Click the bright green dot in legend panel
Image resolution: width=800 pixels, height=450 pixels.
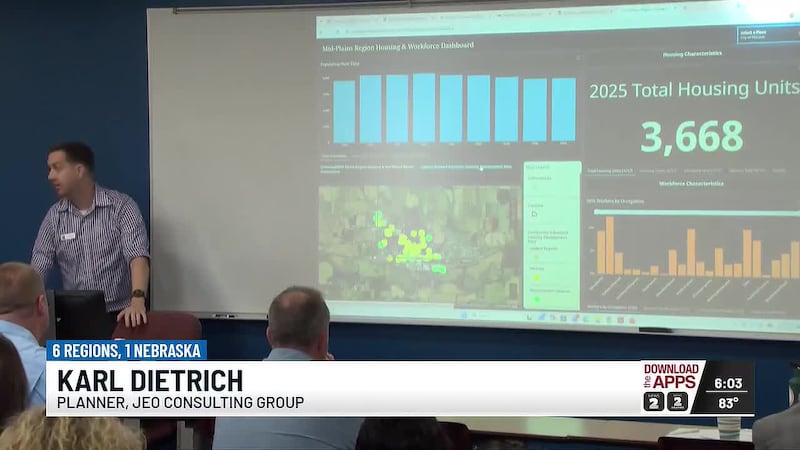[x=537, y=299]
